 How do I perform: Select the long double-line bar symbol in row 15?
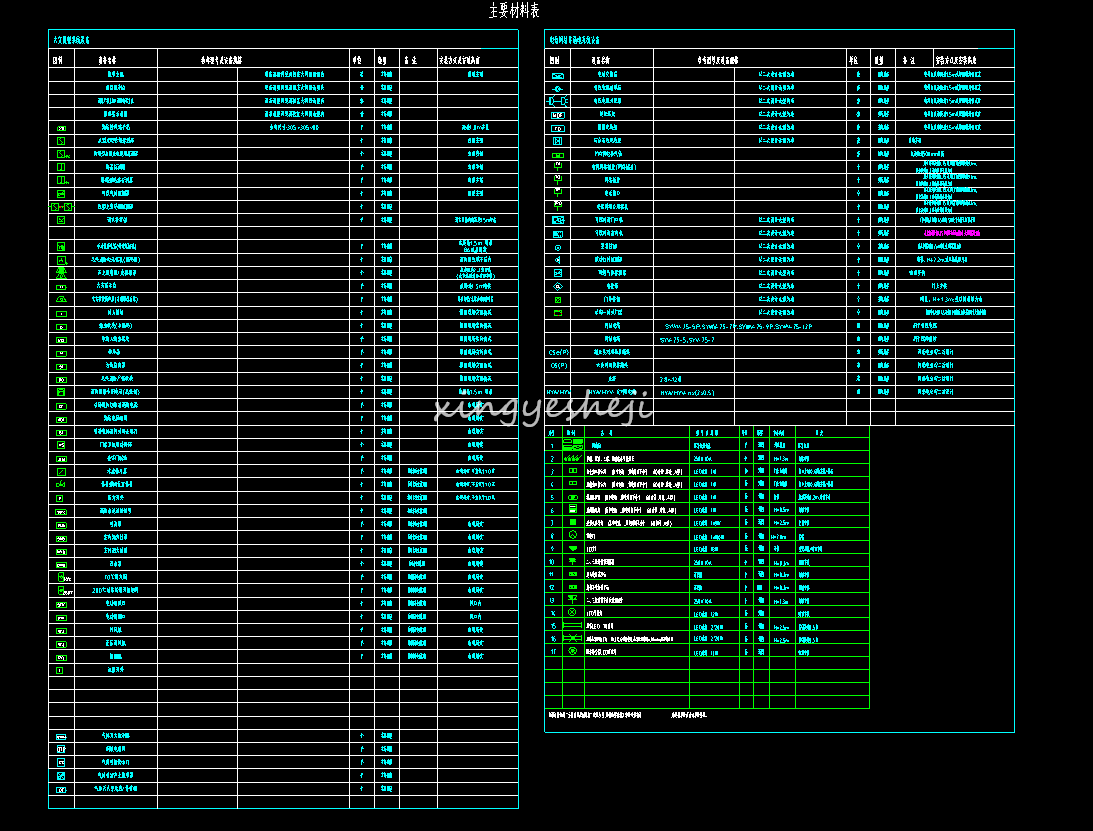573,625
